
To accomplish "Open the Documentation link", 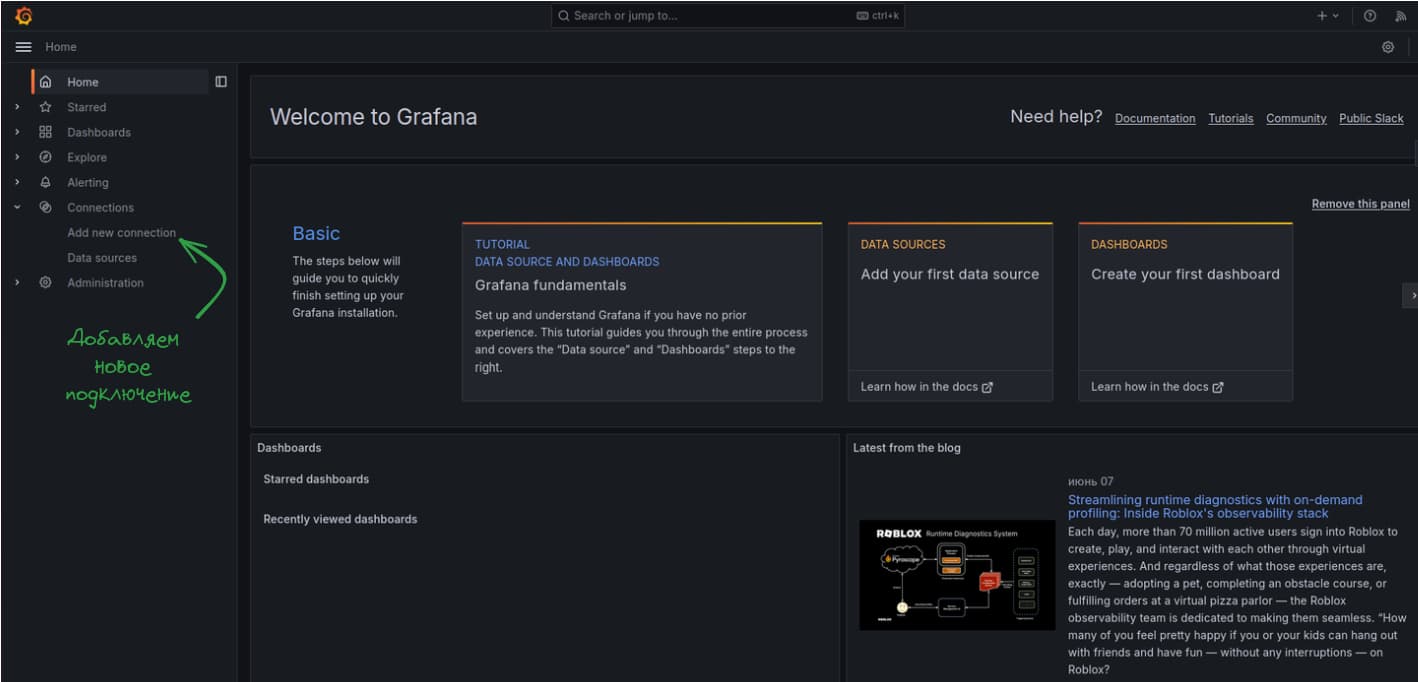I will coord(1155,118).
